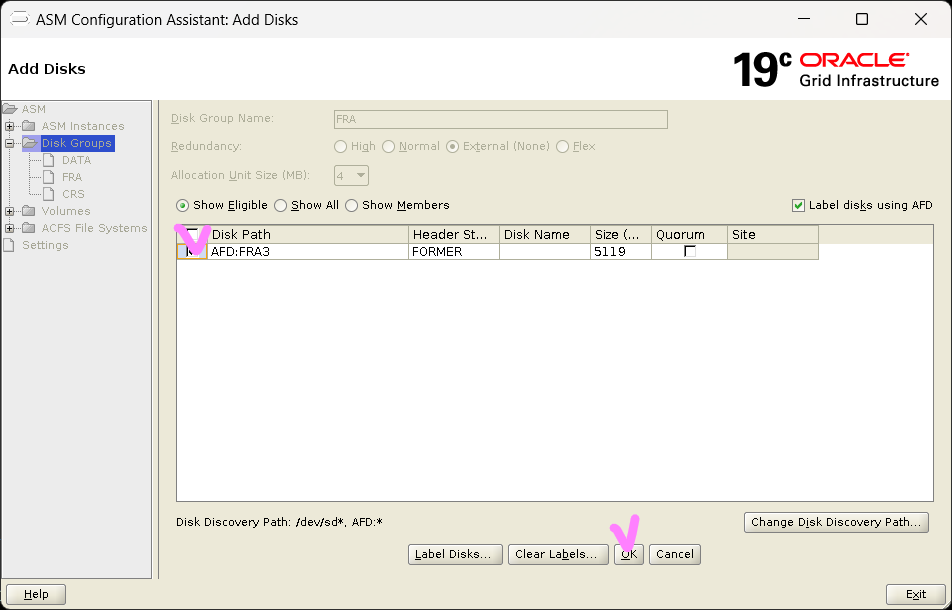Open Change Disk Discovery Path... dialog
The width and height of the screenshot is (952, 610).
[x=836, y=522]
